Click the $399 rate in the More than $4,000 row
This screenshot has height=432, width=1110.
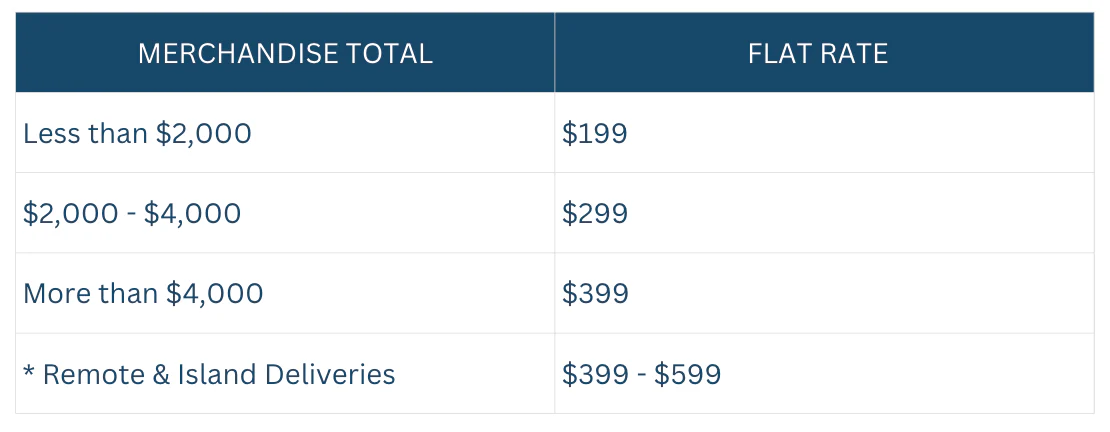595,293
